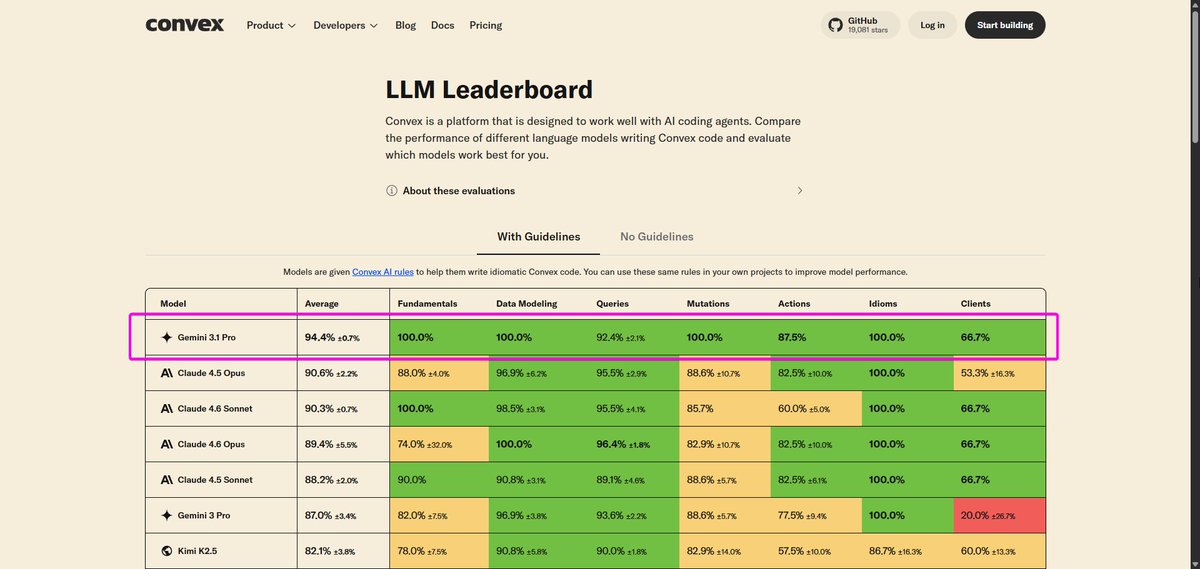The height and width of the screenshot is (569, 1200).
Task: Select the Claude 4.5 Opus model name
Action: pyautogui.click(x=211, y=373)
